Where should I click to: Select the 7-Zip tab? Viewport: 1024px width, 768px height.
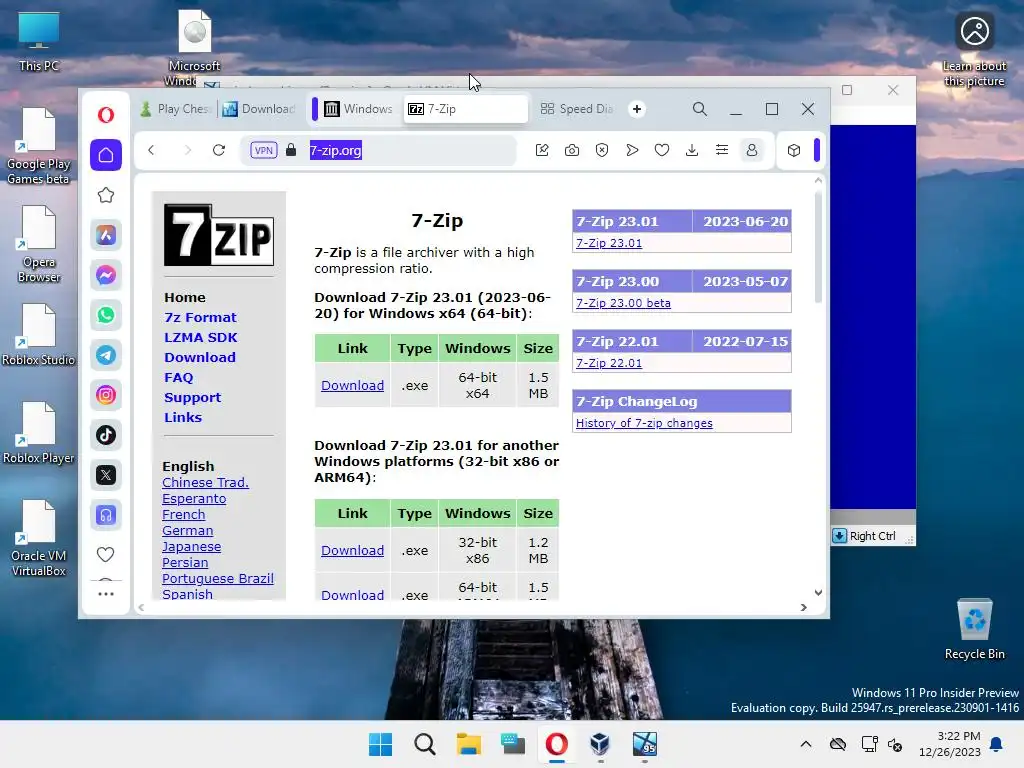point(466,109)
